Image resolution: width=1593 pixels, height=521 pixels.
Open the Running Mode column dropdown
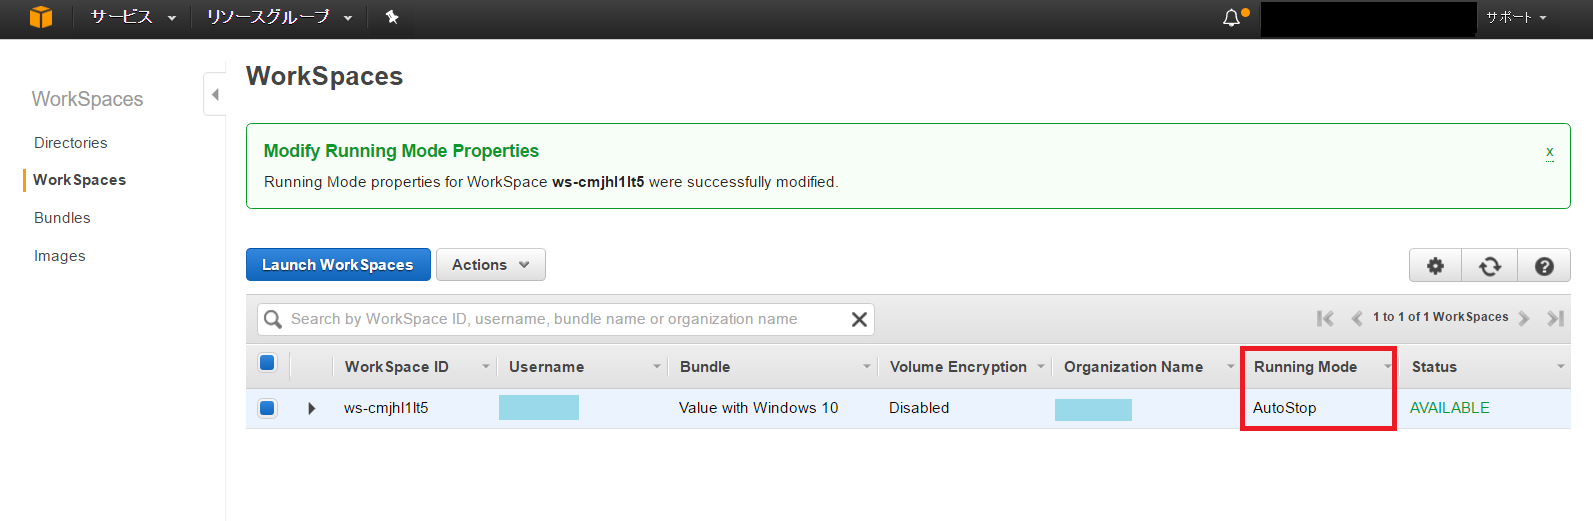coord(1387,367)
